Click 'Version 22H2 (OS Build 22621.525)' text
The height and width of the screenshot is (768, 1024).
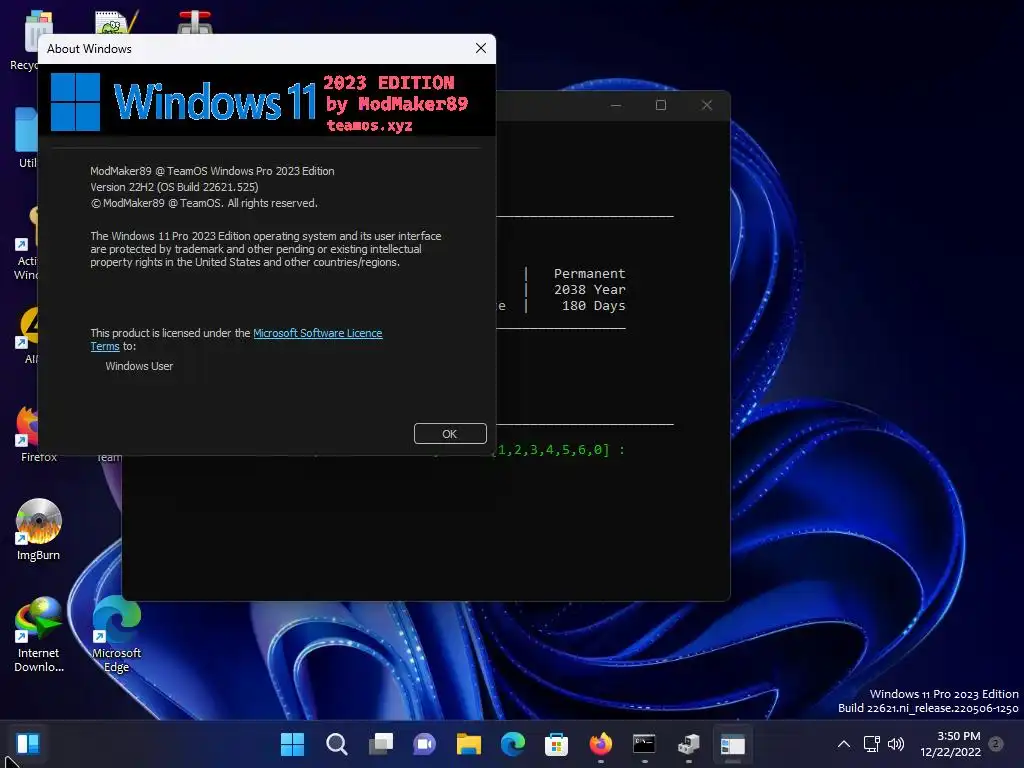pos(174,187)
